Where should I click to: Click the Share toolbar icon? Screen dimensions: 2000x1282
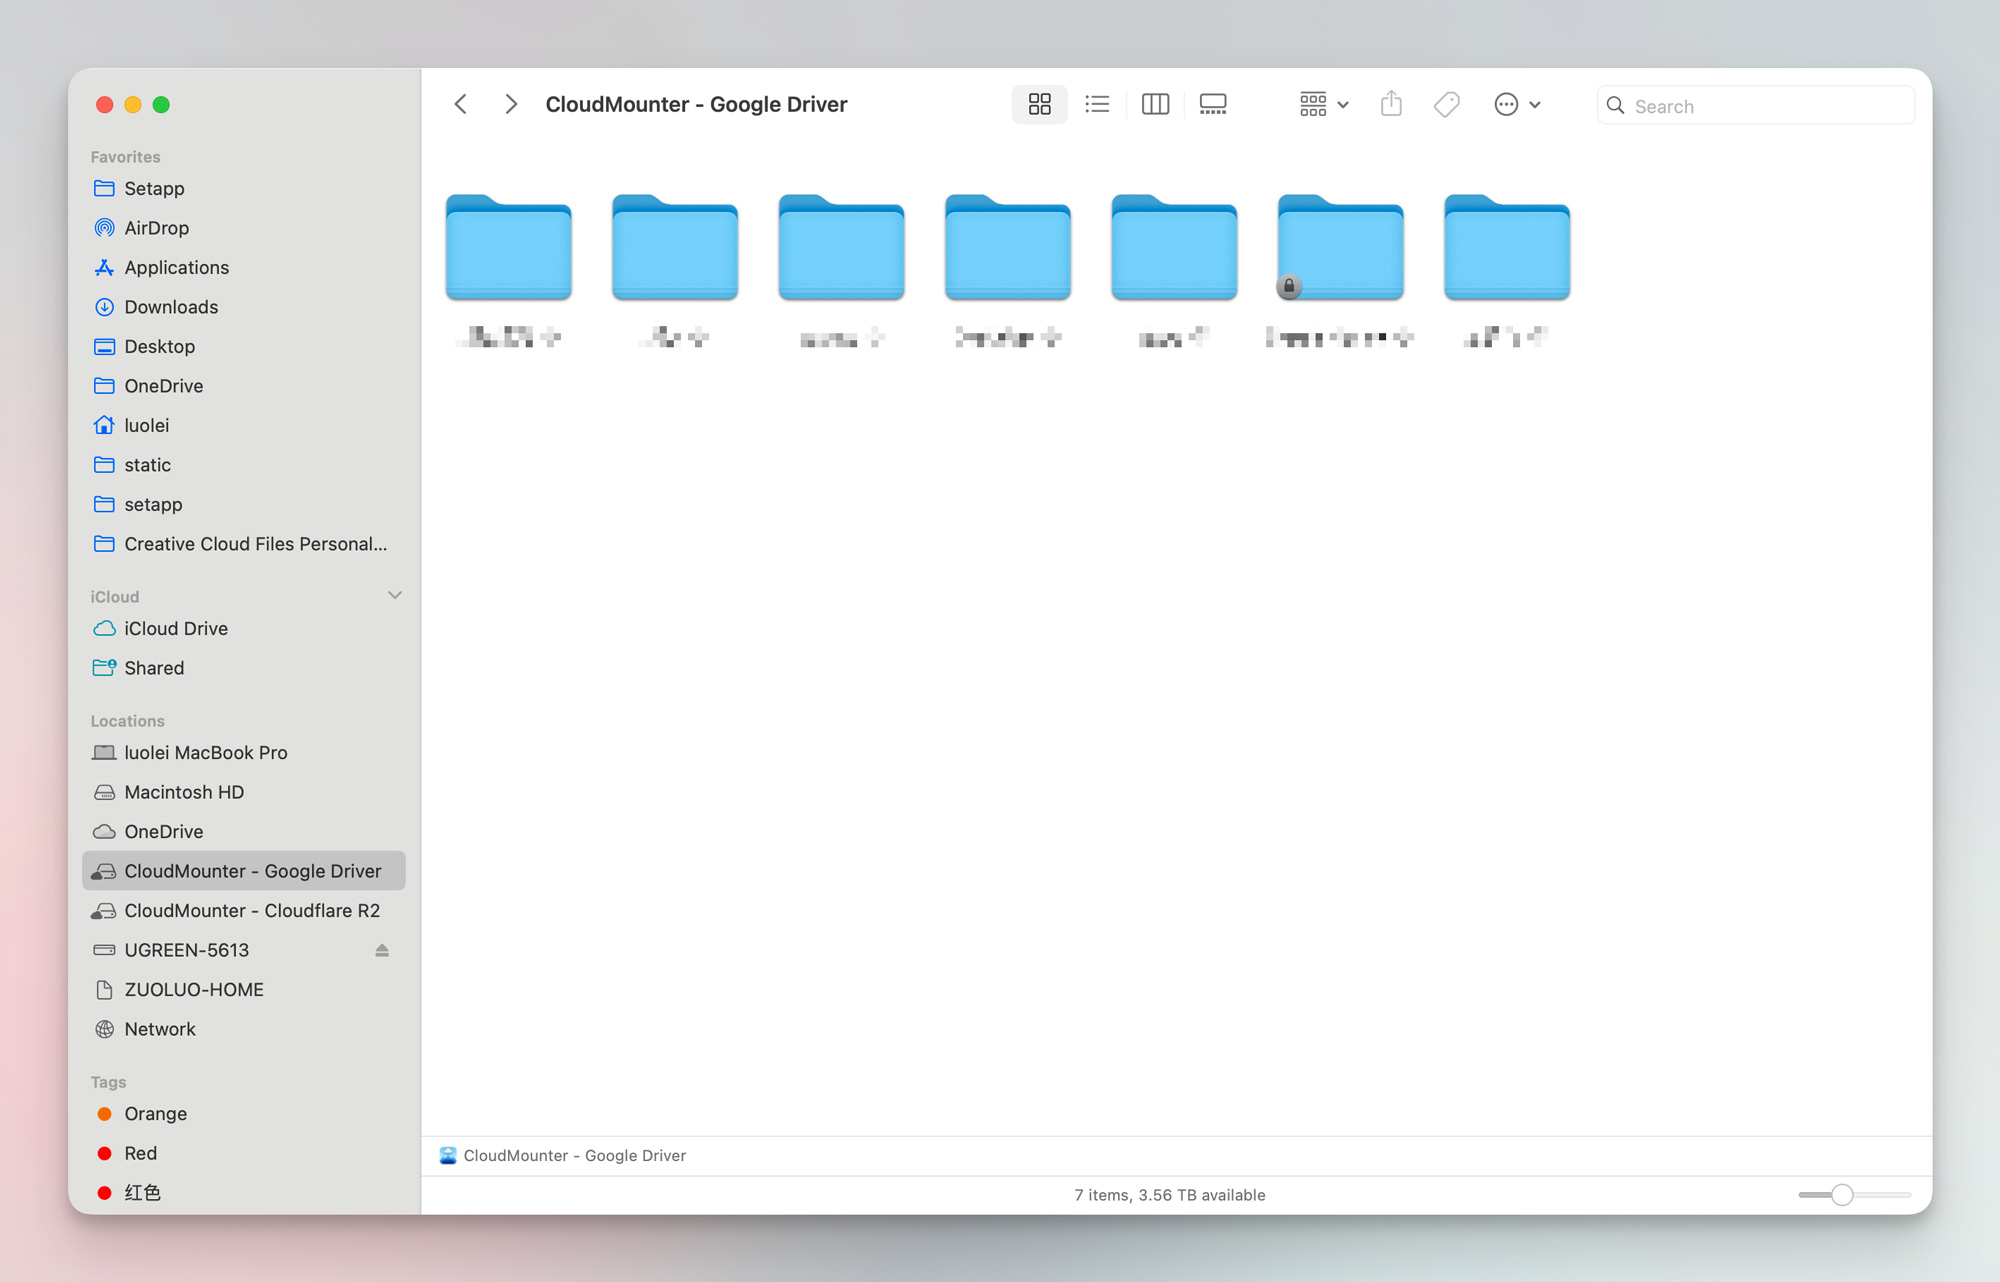[1391, 104]
